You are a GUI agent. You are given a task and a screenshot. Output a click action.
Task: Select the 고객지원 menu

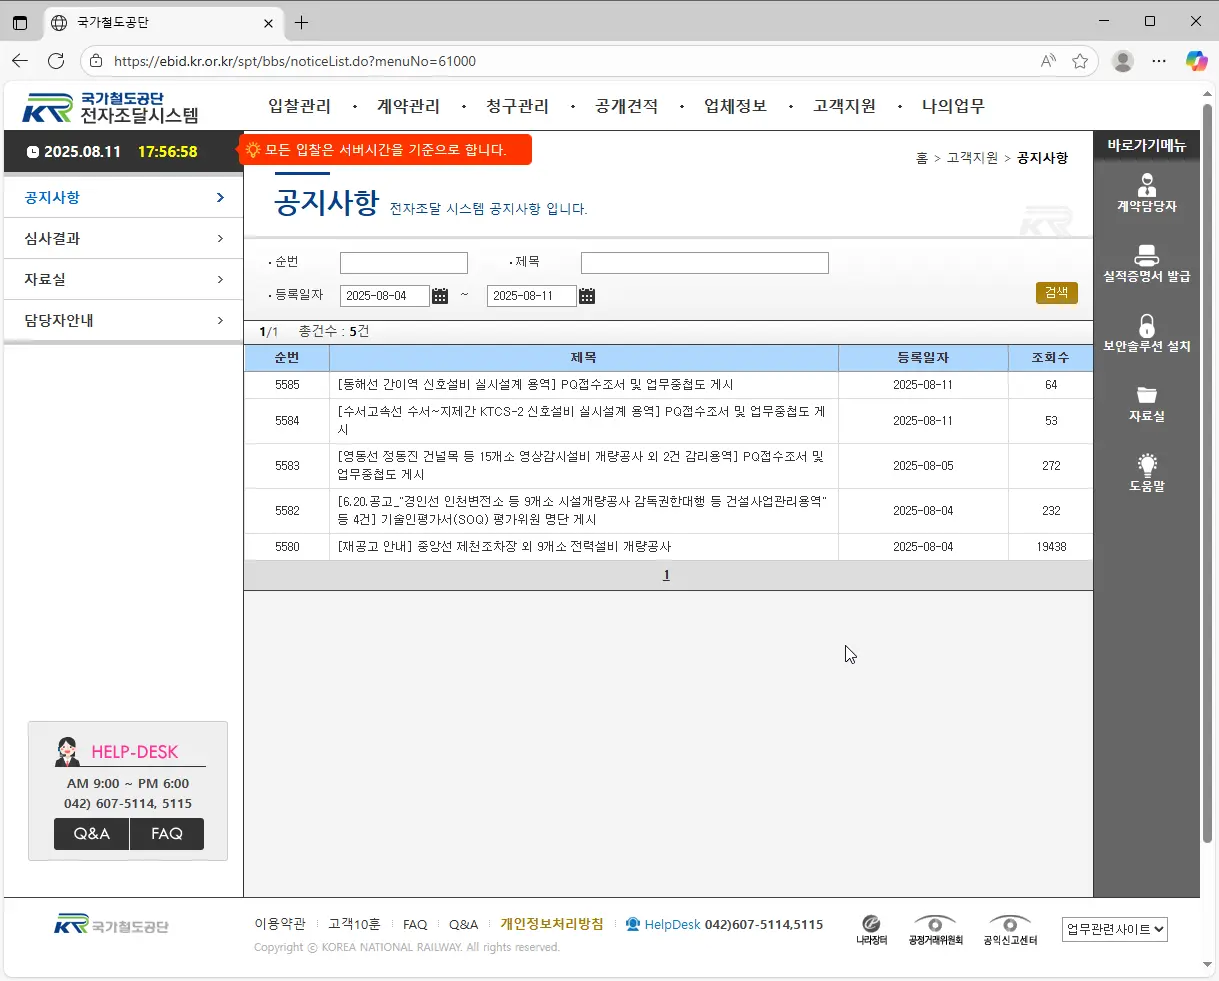click(845, 106)
